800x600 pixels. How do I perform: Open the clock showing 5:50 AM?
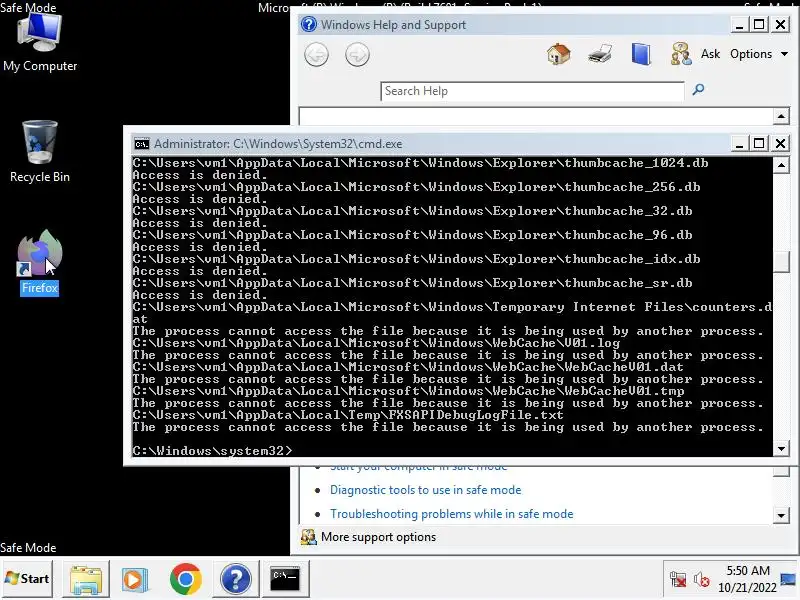pos(747,579)
